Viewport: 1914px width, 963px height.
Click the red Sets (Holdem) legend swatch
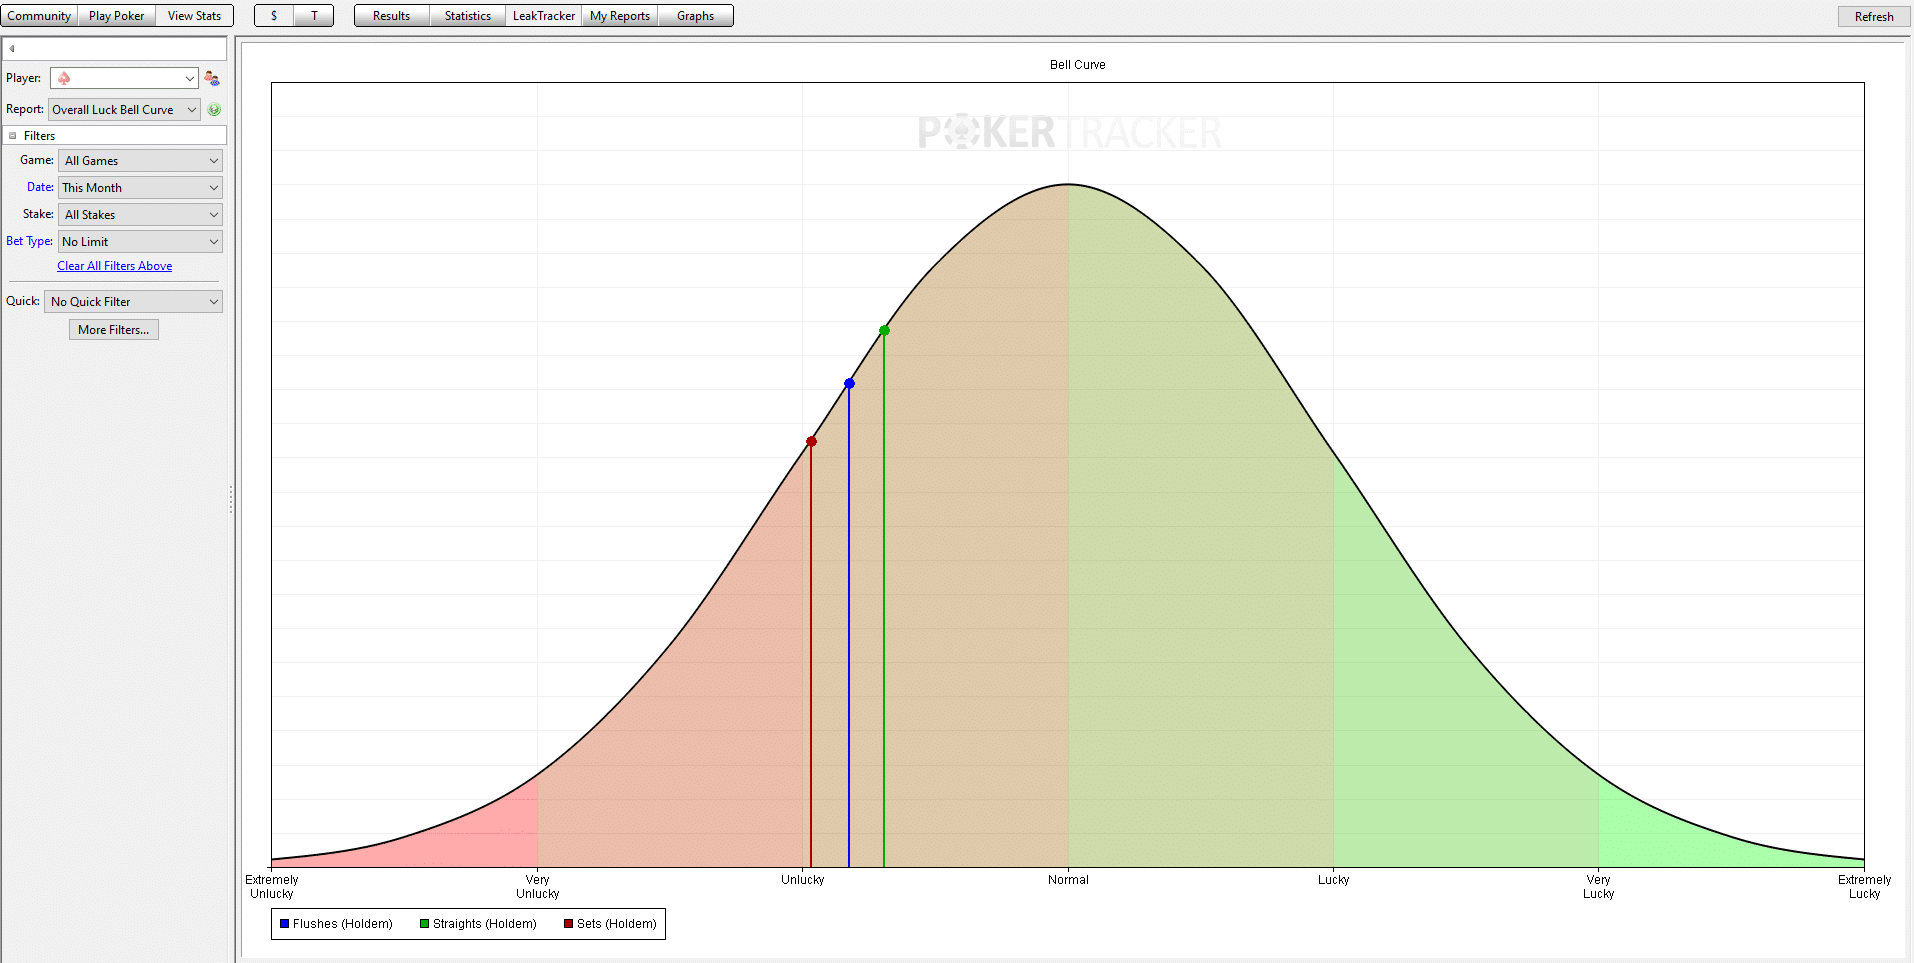coord(569,924)
